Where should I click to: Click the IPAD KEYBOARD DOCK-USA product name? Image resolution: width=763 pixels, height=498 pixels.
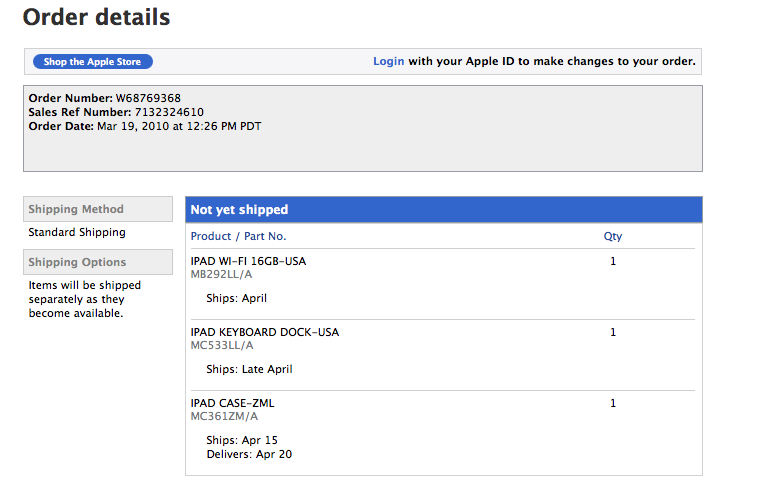pyautogui.click(x=264, y=332)
